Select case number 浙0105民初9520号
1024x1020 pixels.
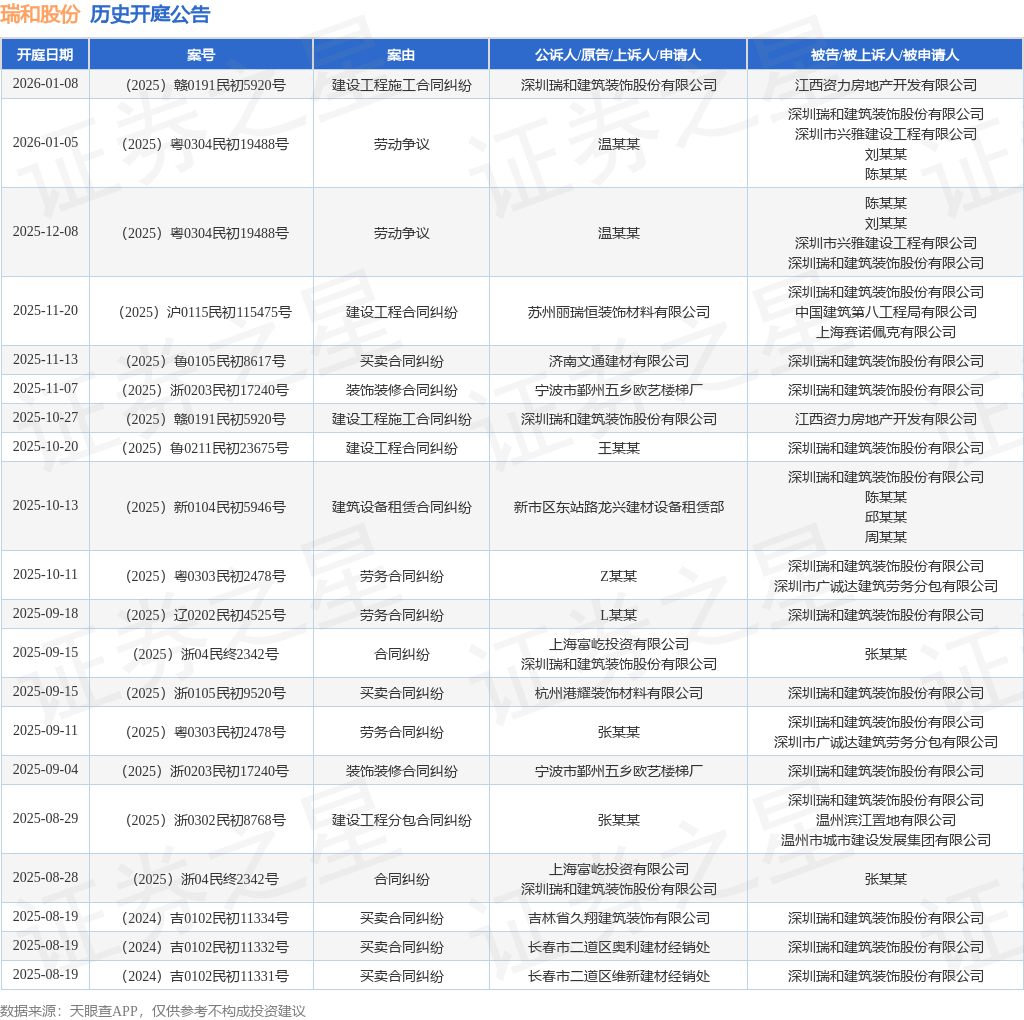(x=205, y=693)
